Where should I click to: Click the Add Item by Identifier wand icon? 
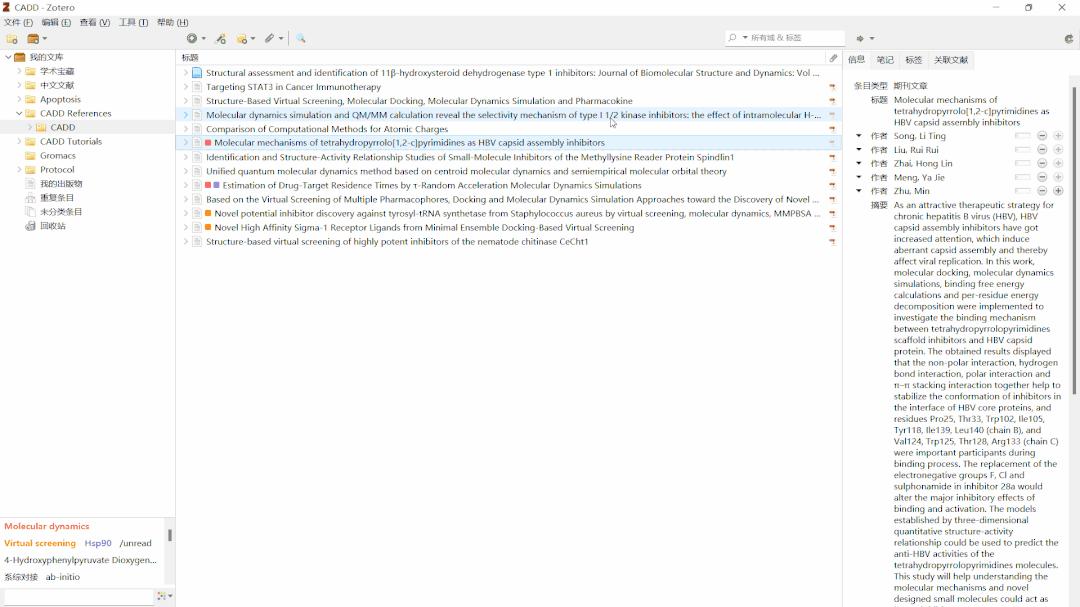click(x=221, y=38)
